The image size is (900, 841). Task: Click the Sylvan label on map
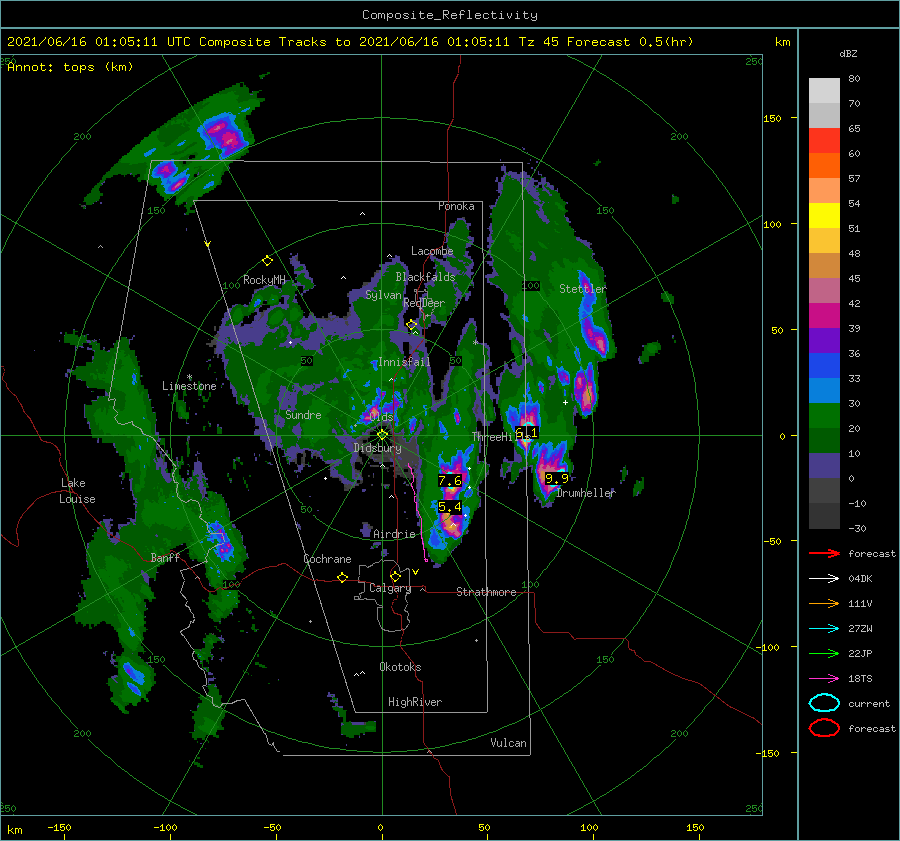tap(383, 295)
